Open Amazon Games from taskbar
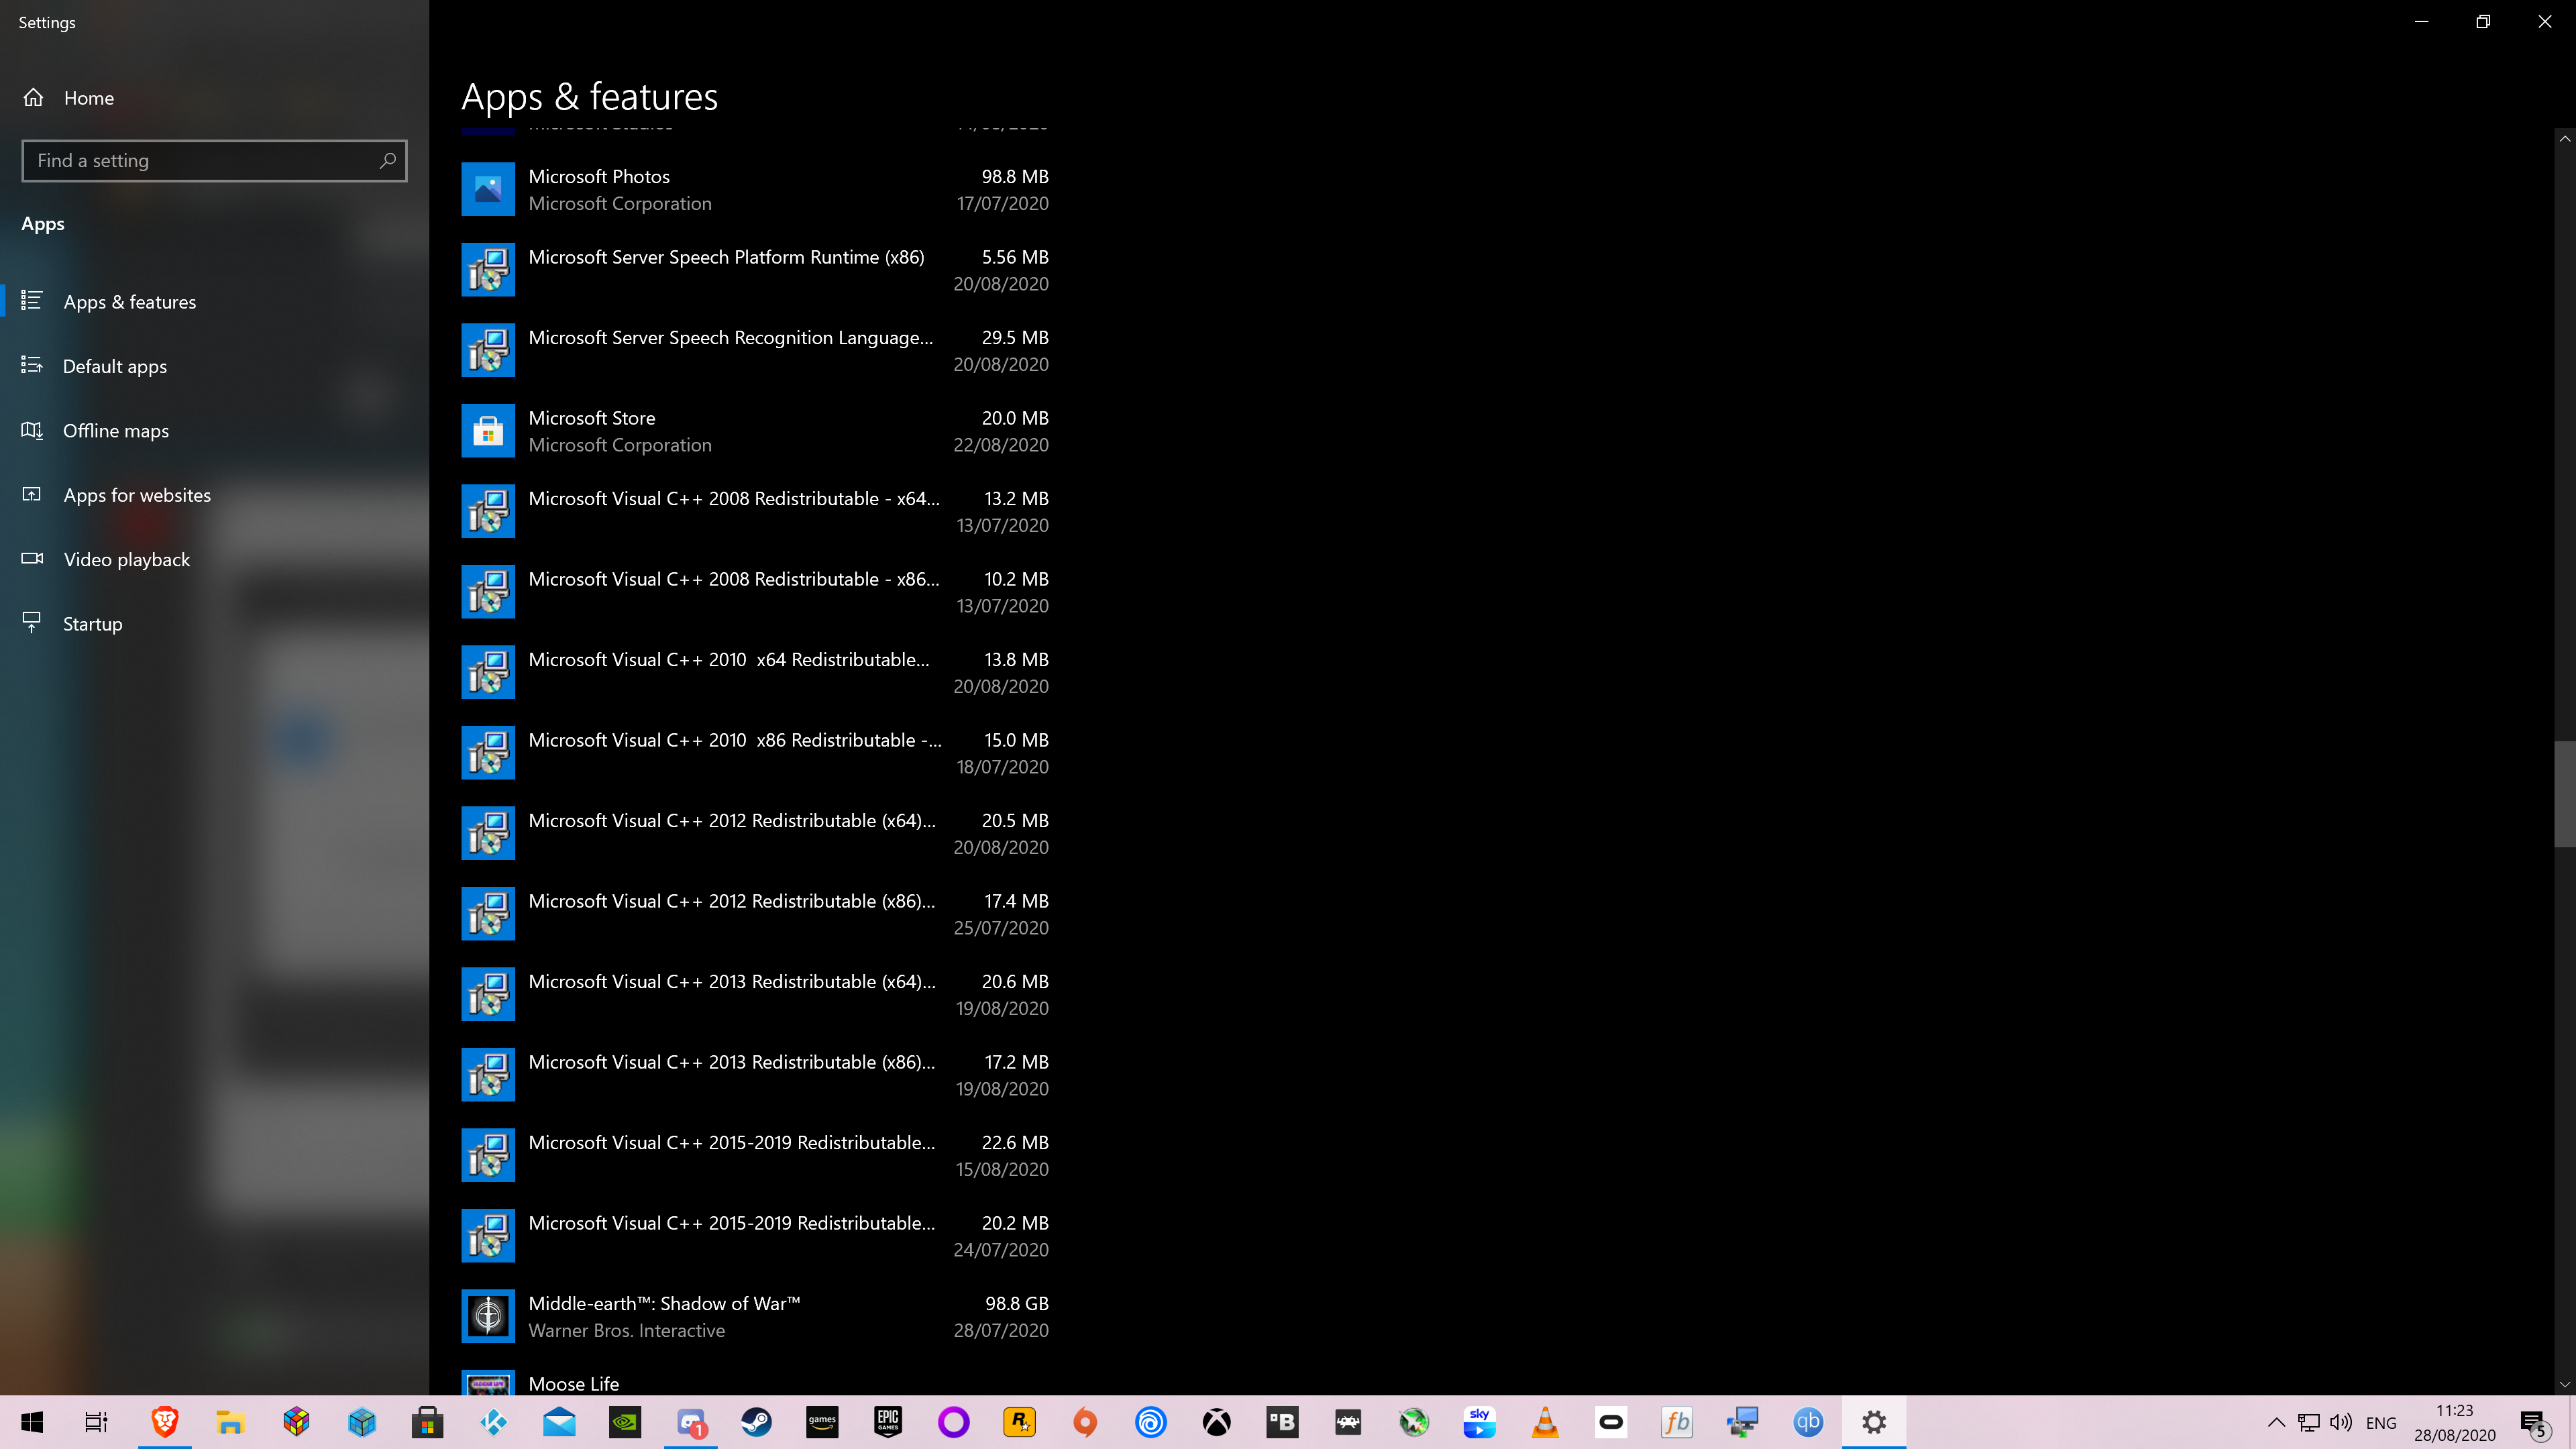 point(822,1422)
